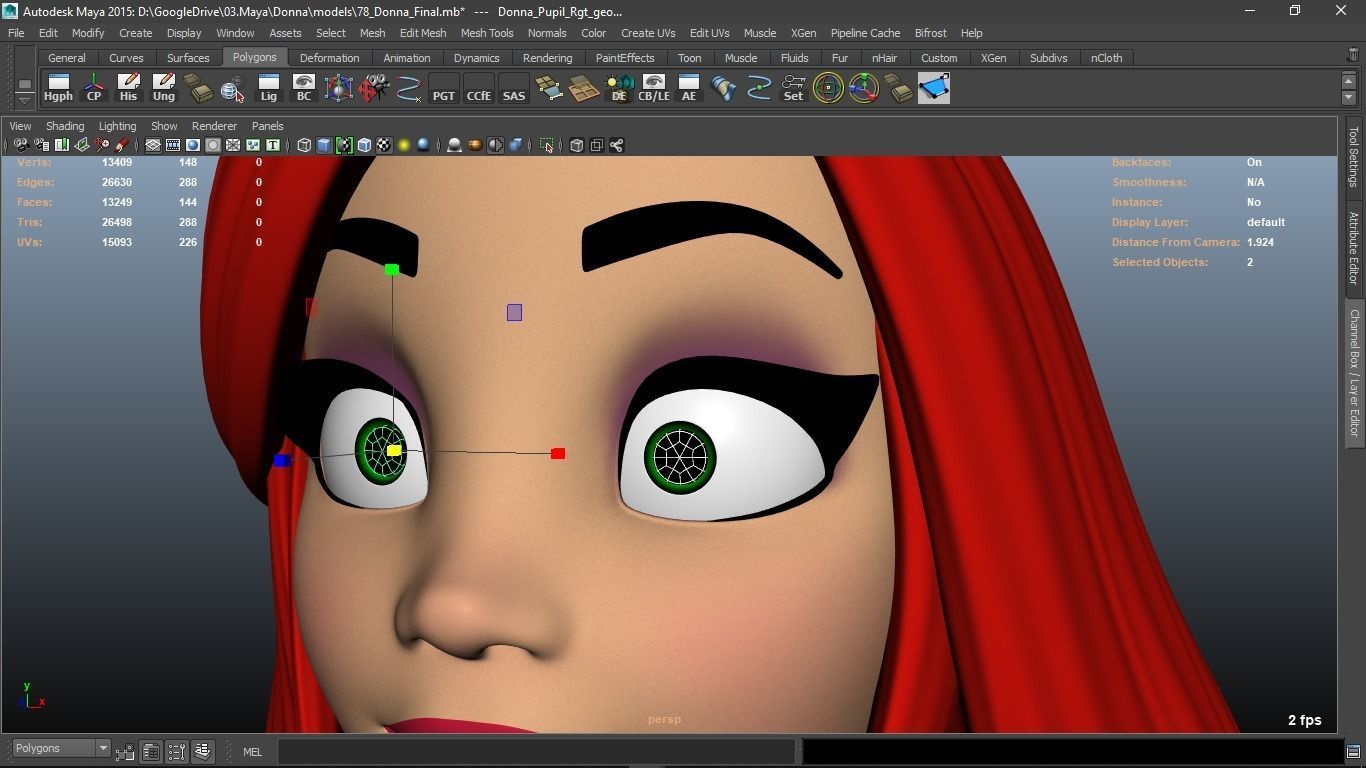1366x768 pixels.
Task: Toggle textured display checker icon
Action: pos(384,145)
